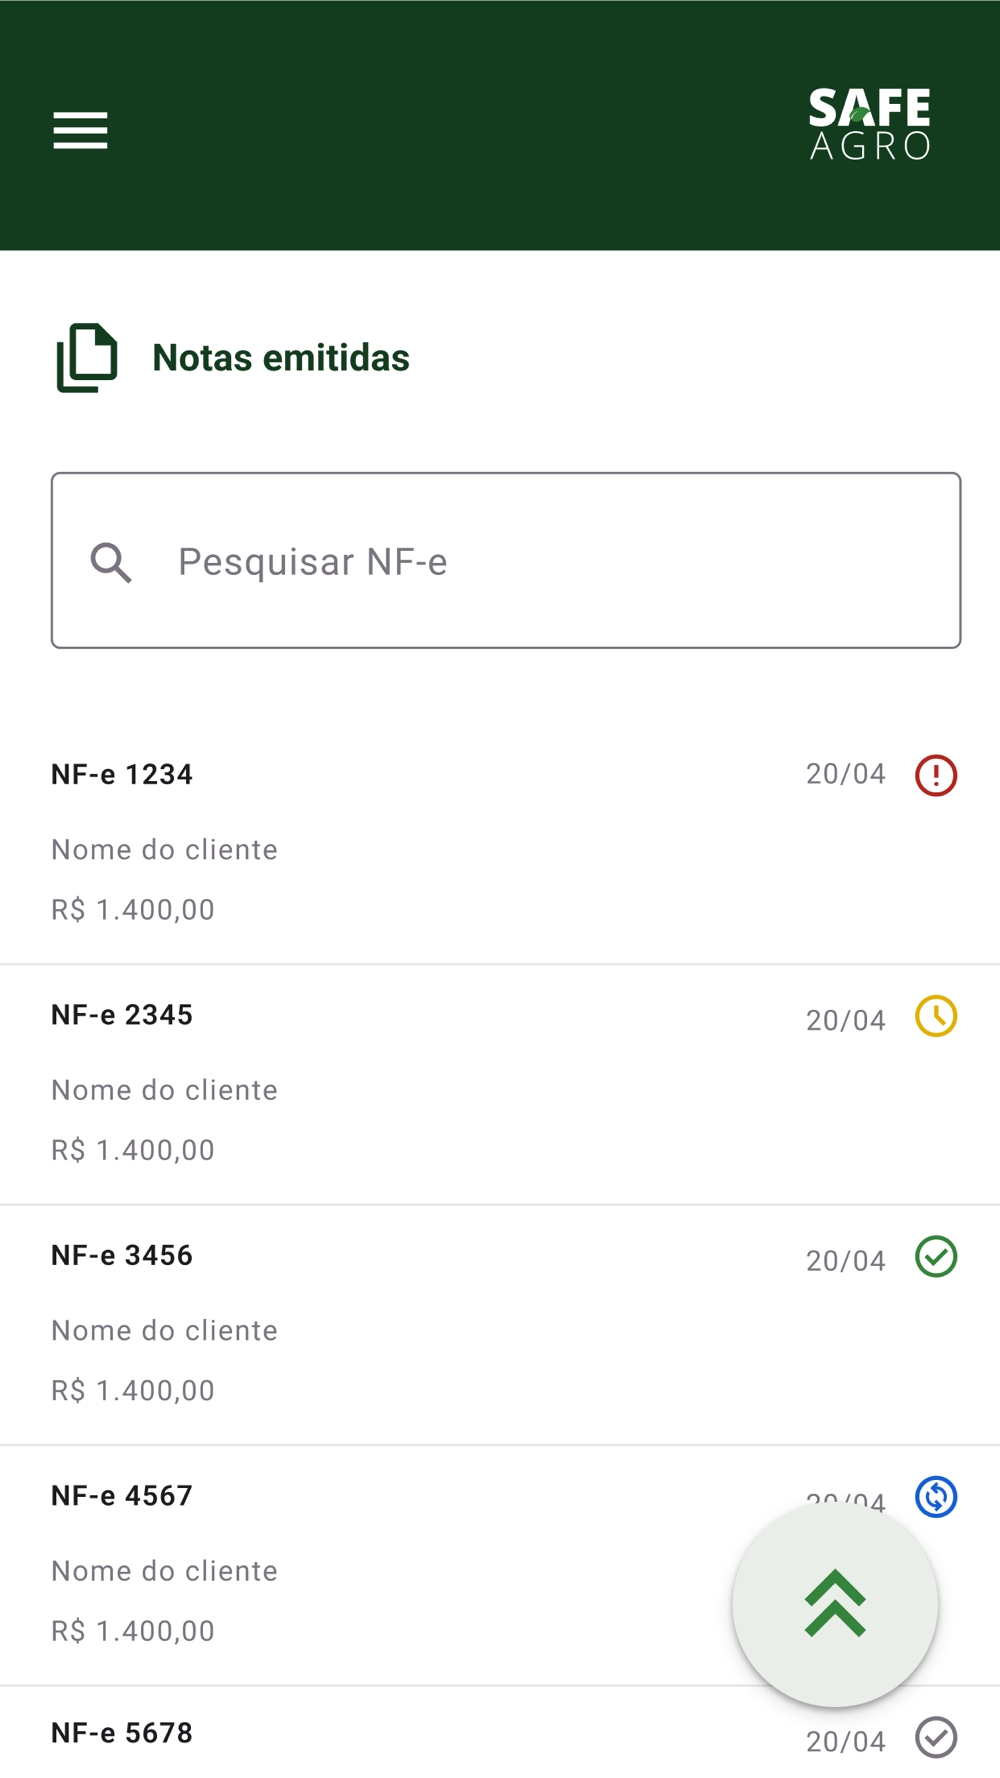1000x1778 pixels.
Task: Click the search magnifier icon
Action: [x=111, y=562]
